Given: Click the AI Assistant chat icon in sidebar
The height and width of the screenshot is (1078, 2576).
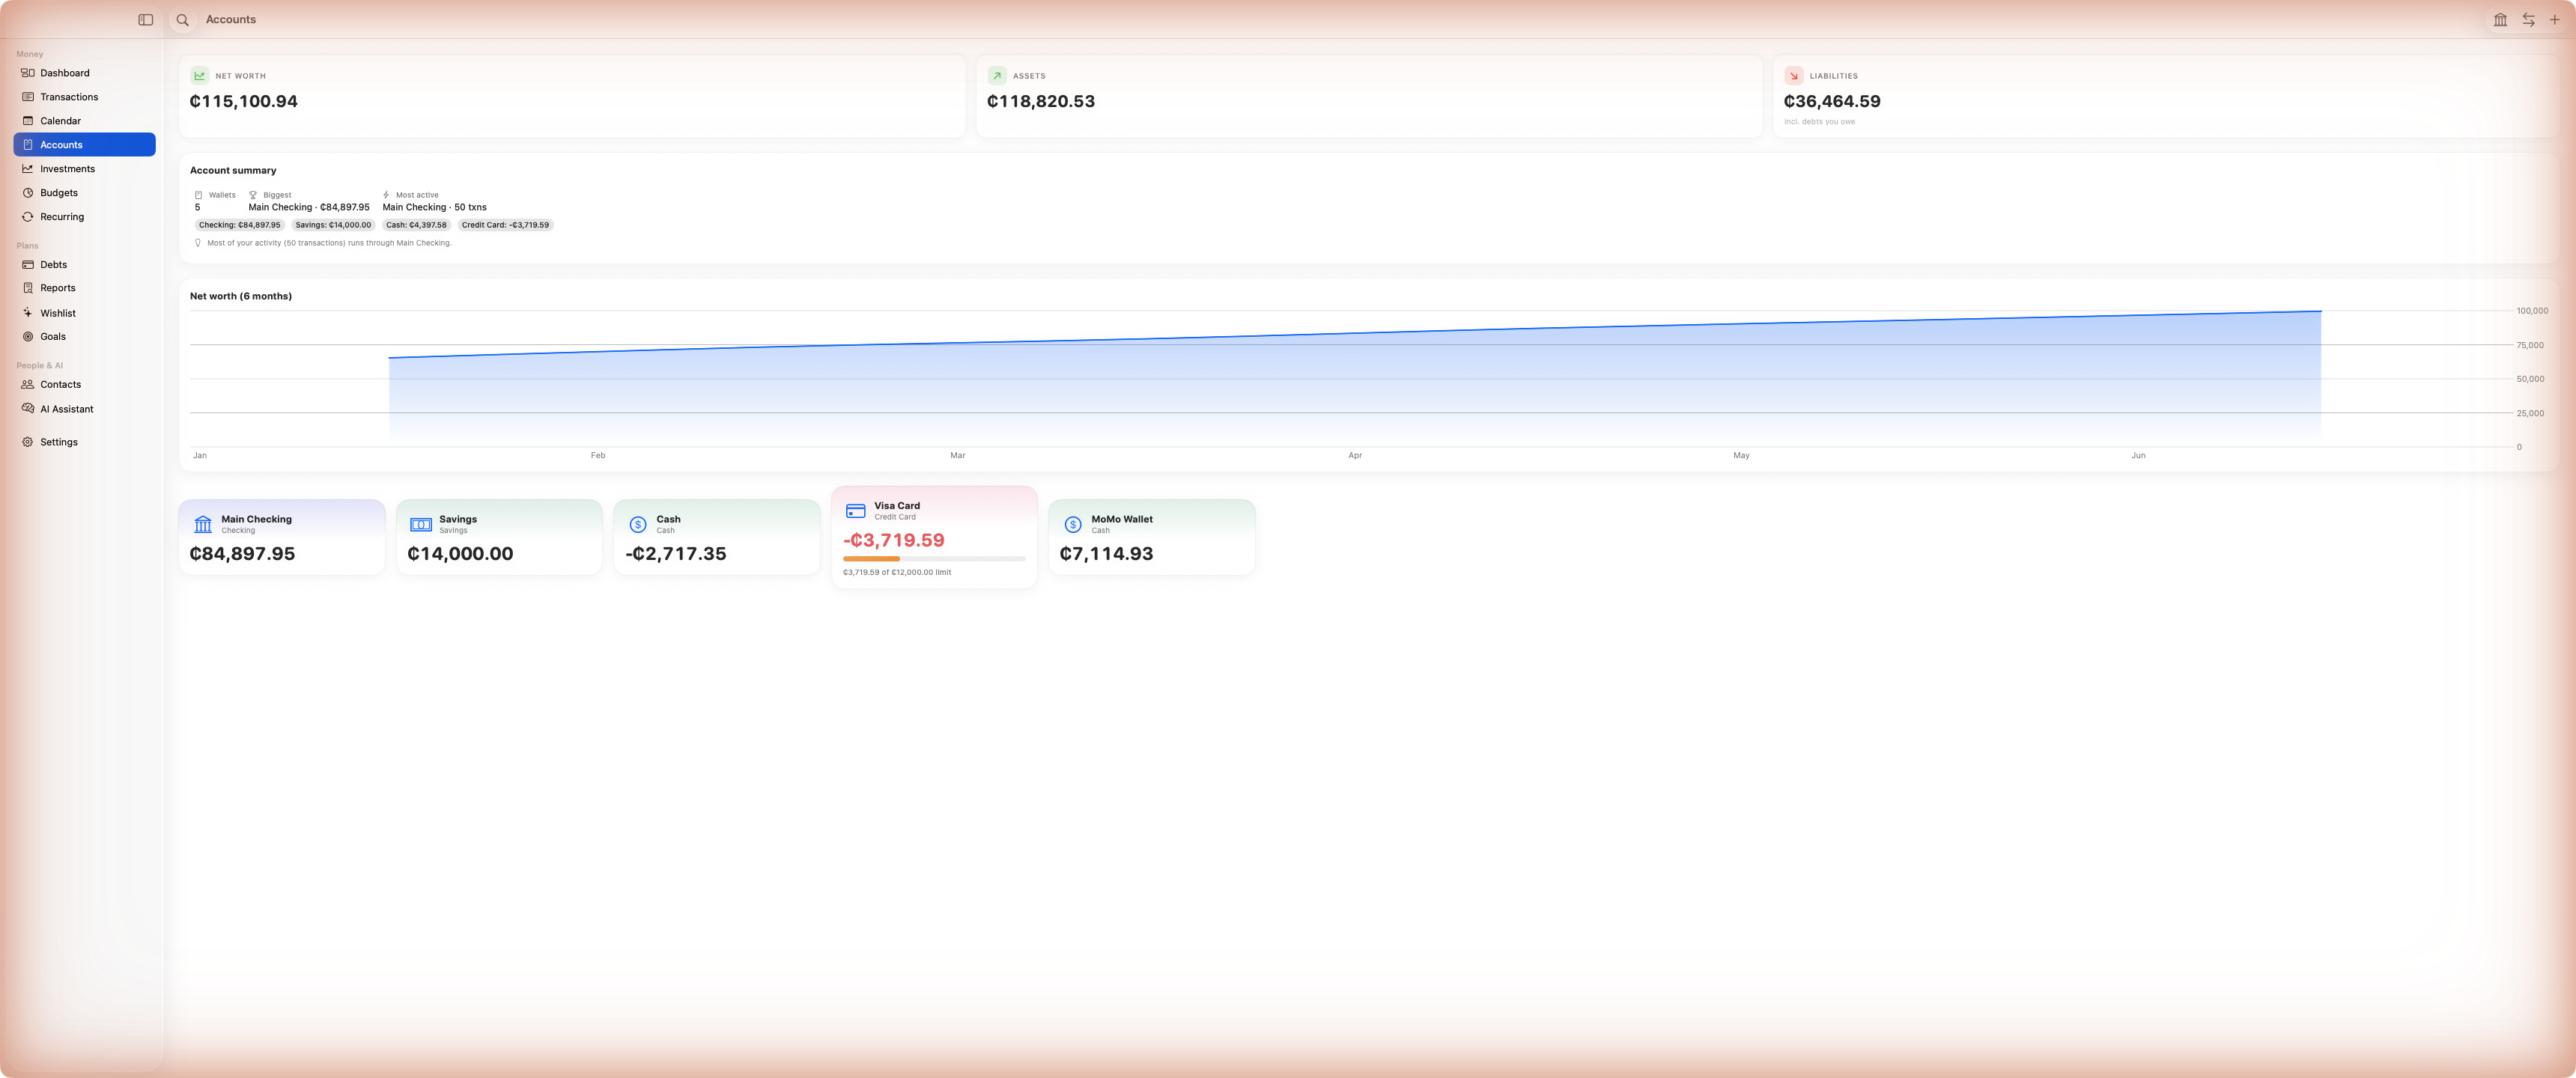Looking at the screenshot, I should 28,409.
